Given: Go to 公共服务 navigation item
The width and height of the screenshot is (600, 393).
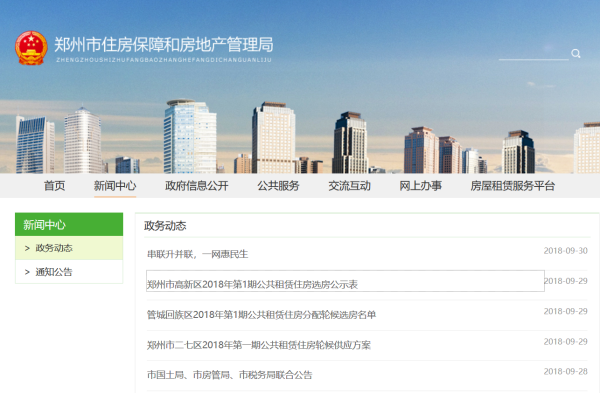Looking at the screenshot, I should pyautogui.click(x=278, y=186).
